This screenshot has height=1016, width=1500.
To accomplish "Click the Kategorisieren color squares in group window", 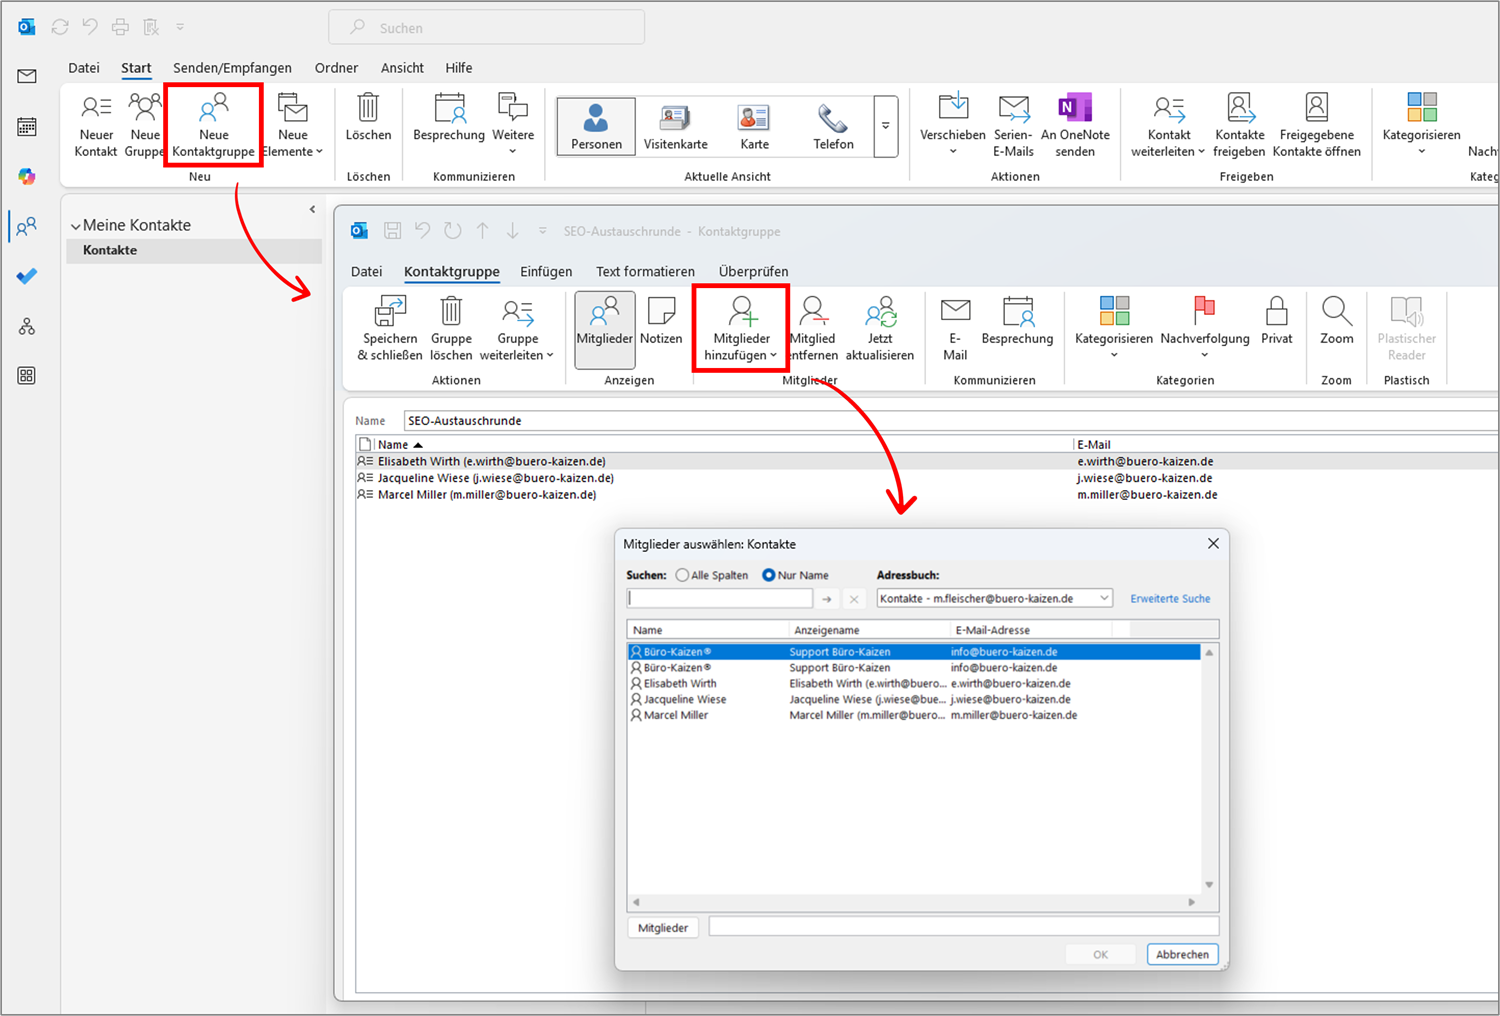I will [1114, 312].
